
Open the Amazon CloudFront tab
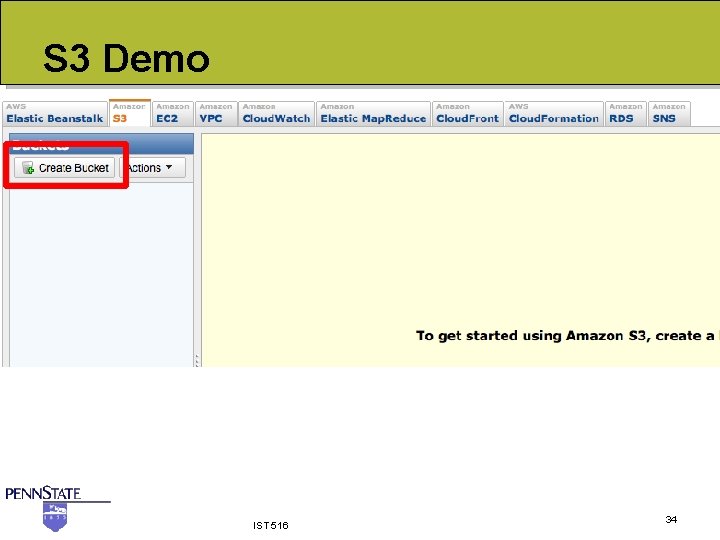467,113
